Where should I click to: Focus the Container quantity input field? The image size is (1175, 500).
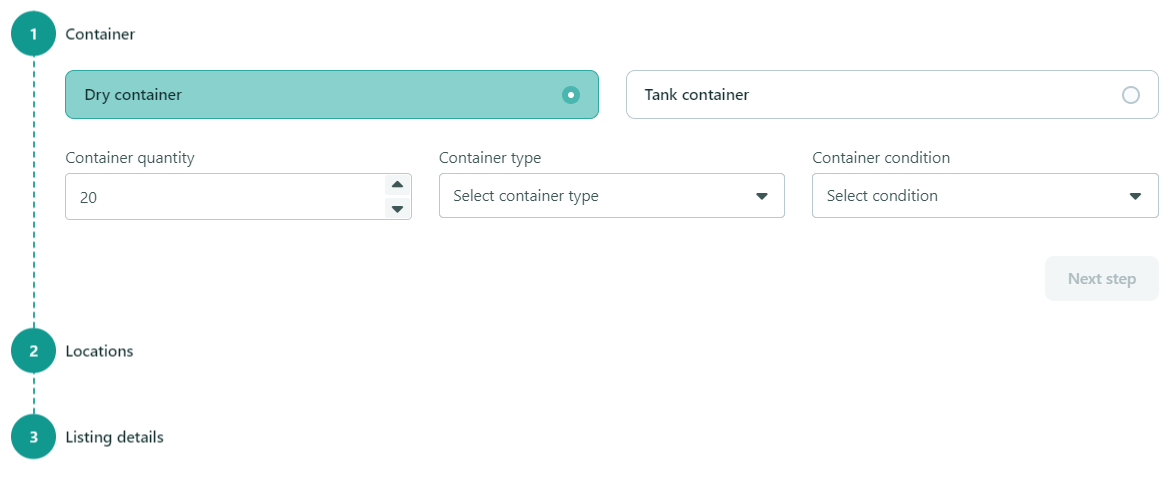click(x=225, y=196)
